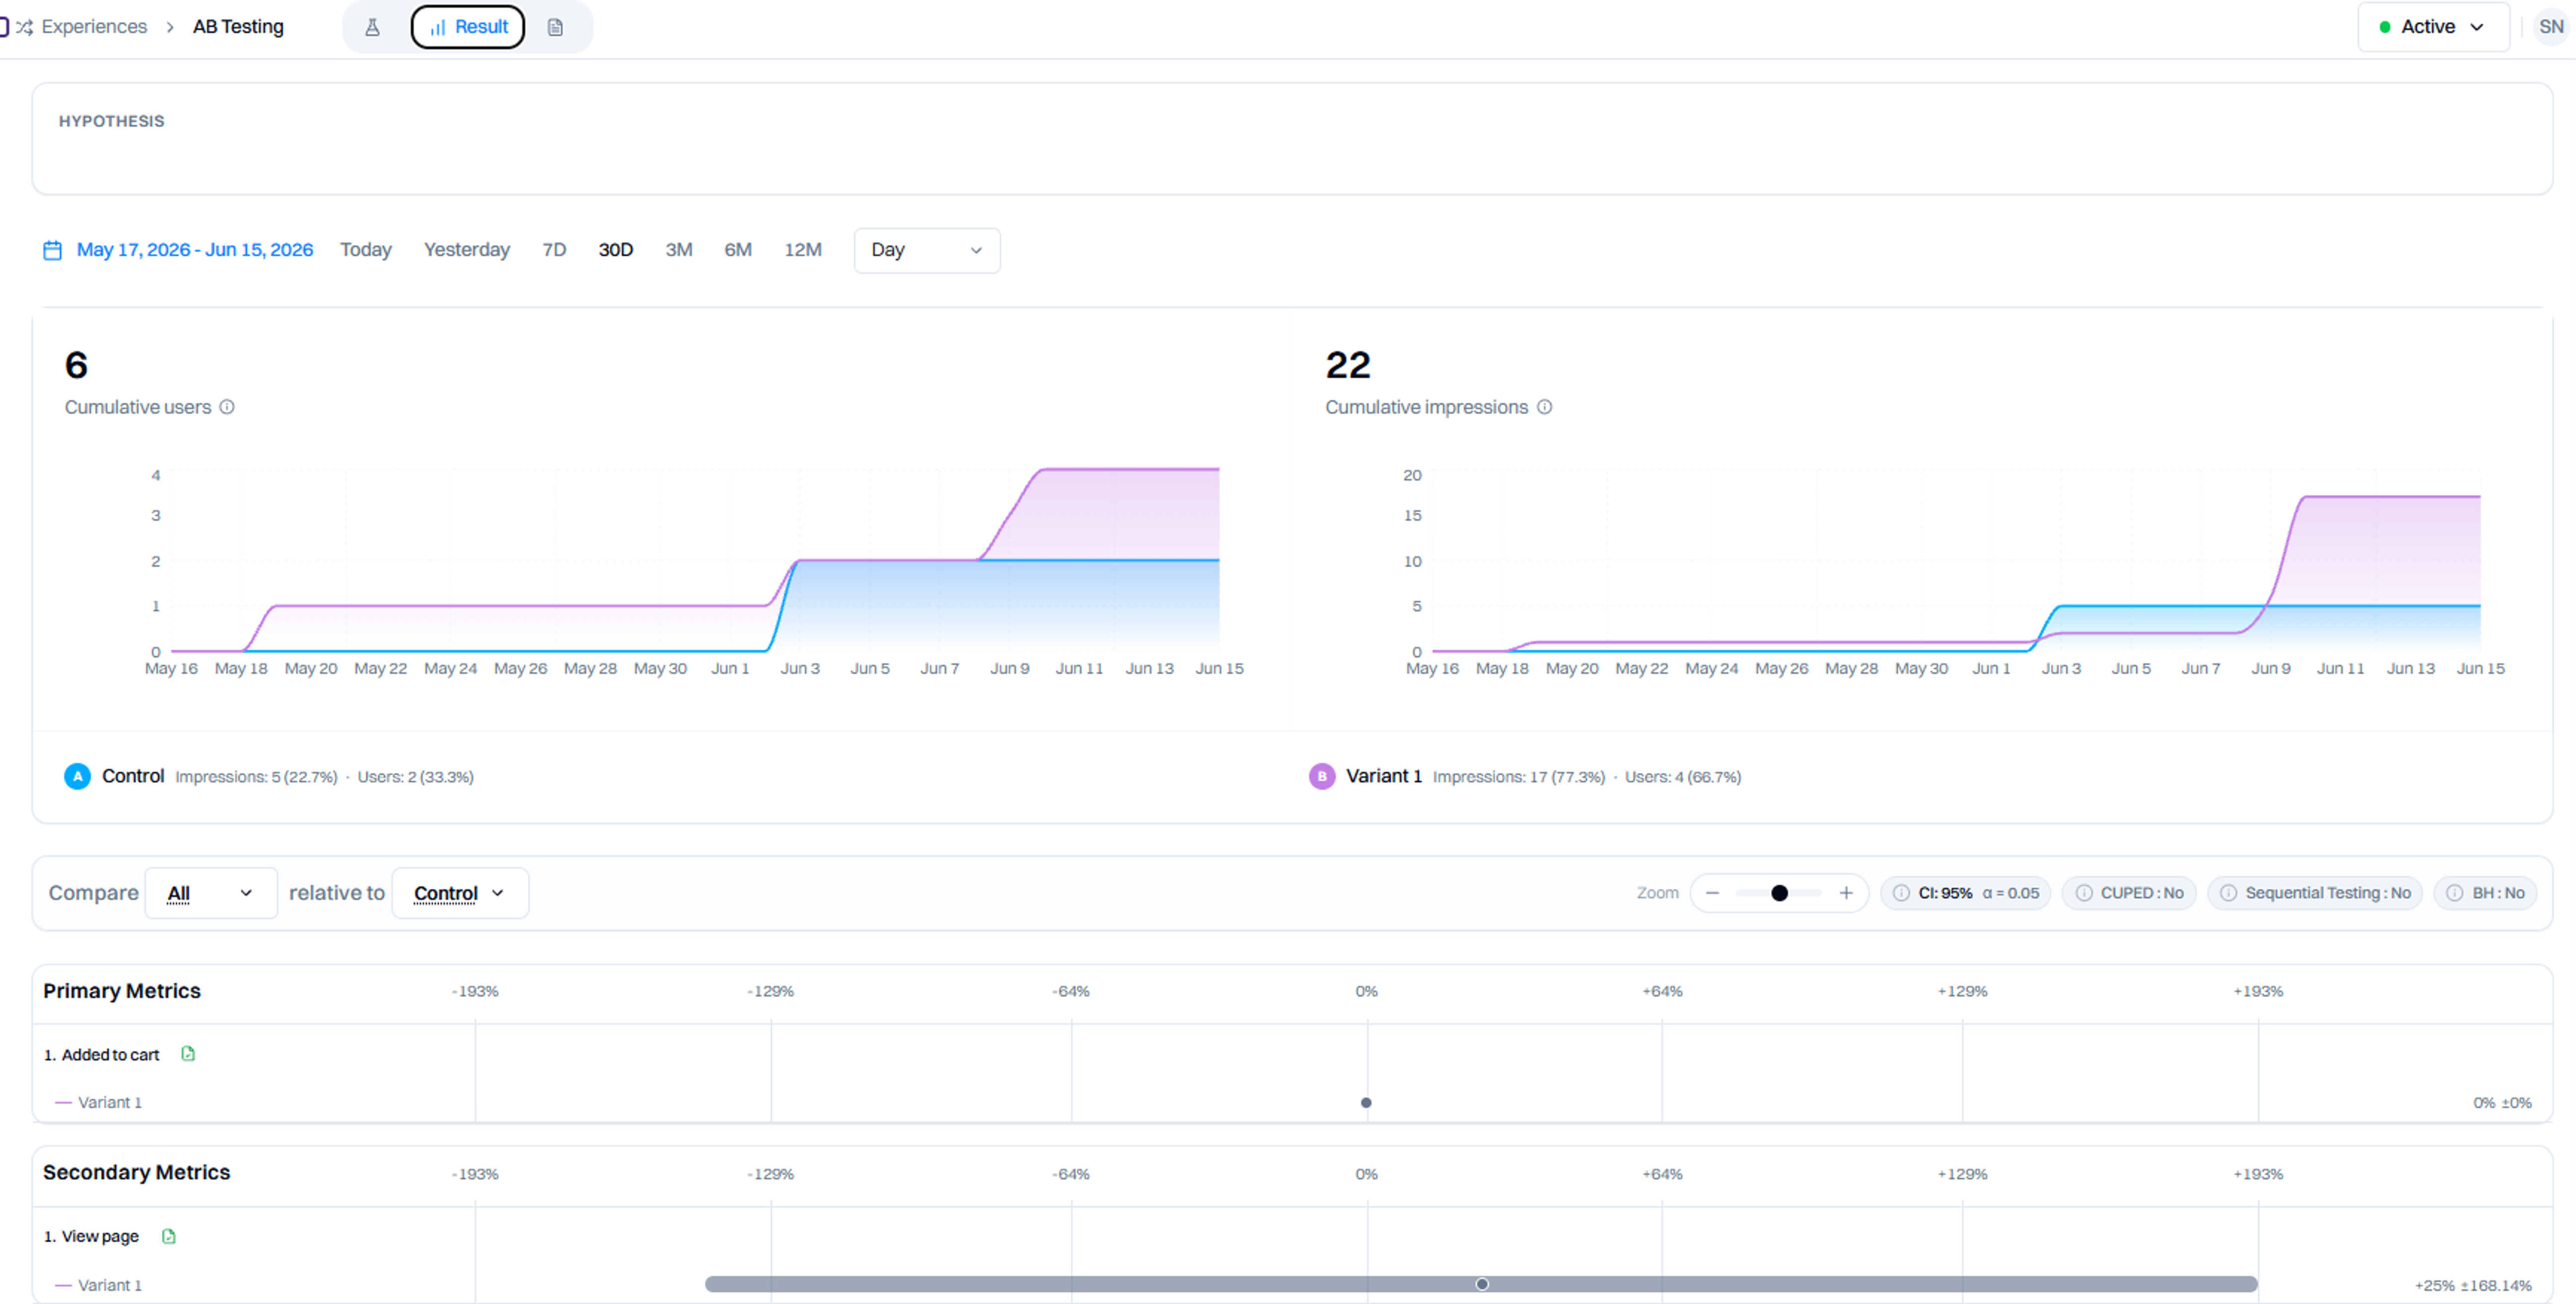This screenshot has width=2576, height=1304.
Task: Click the Added to cart metric name
Action: [x=110, y=1055]
